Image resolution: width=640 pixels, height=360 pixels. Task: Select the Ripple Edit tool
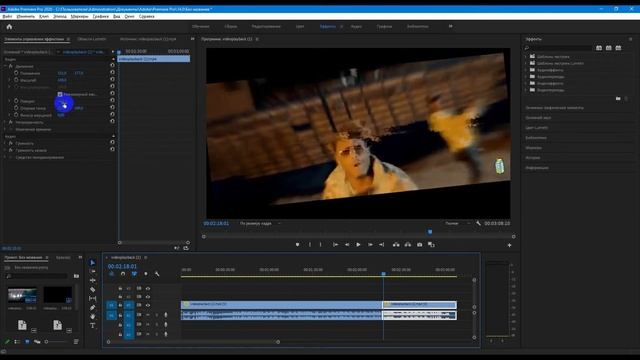pos(93,280)
